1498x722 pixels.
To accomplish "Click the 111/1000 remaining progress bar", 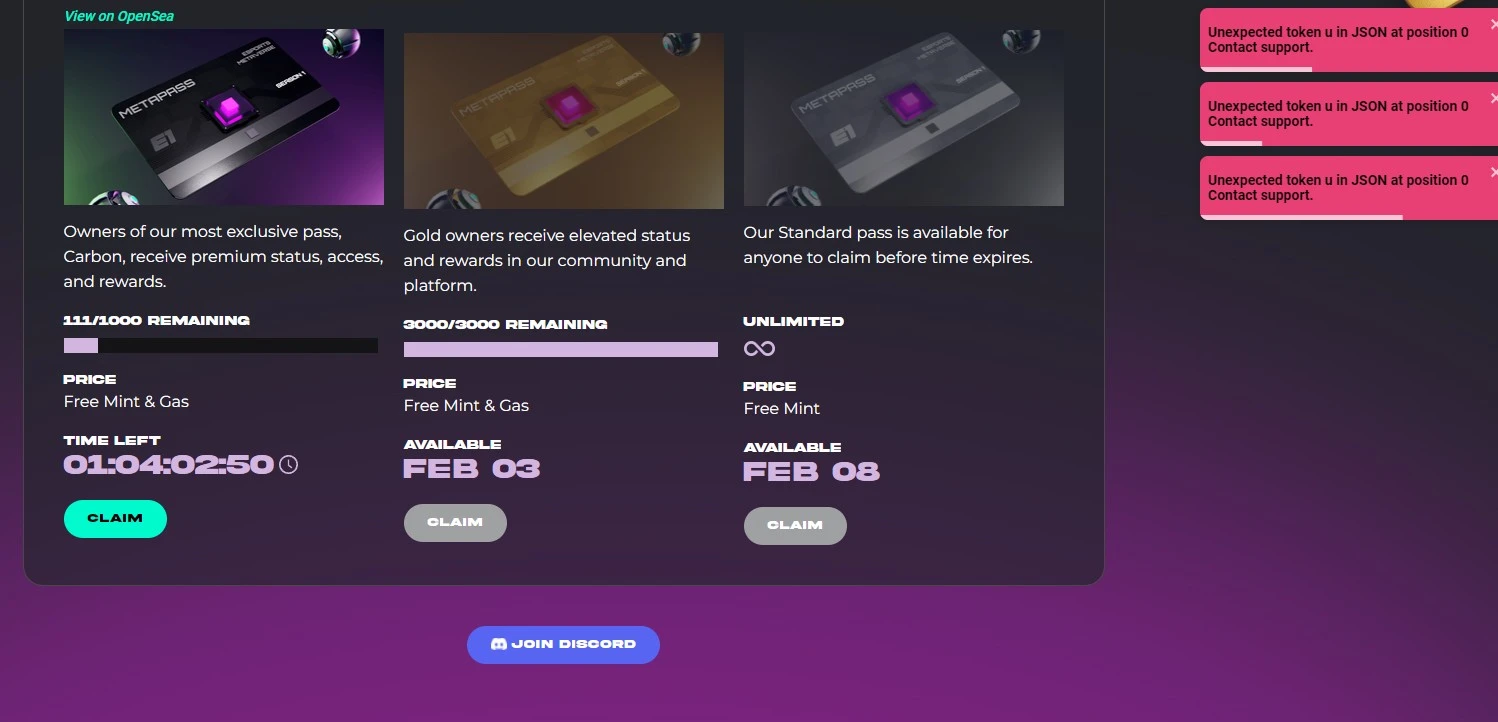I will [x=221, y=346].
